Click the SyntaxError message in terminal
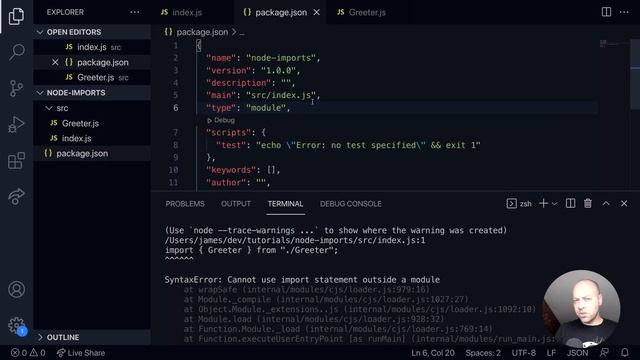 coord(302,280)
